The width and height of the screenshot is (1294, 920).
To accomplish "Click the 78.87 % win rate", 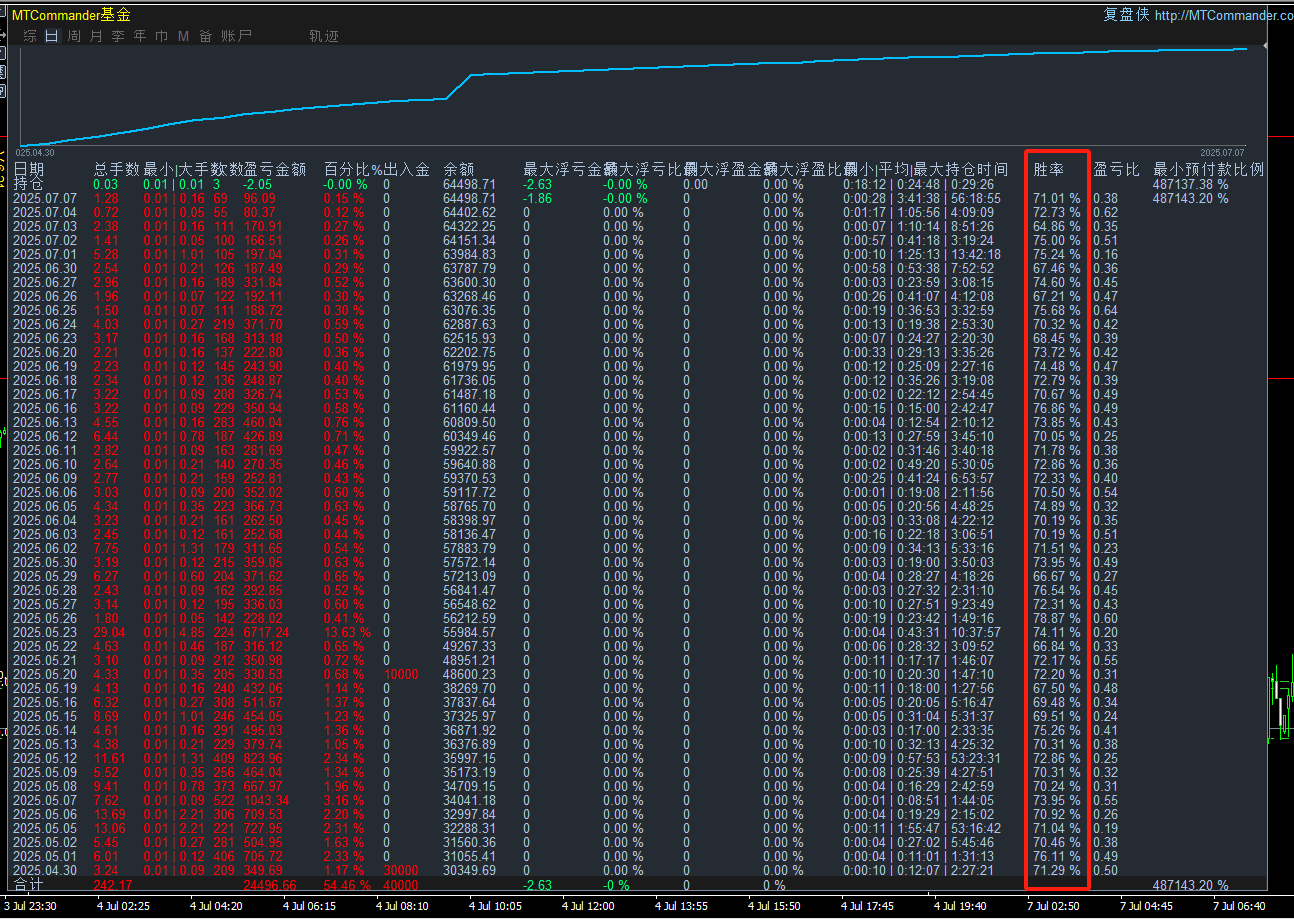I will click(x=1056, y=618).
